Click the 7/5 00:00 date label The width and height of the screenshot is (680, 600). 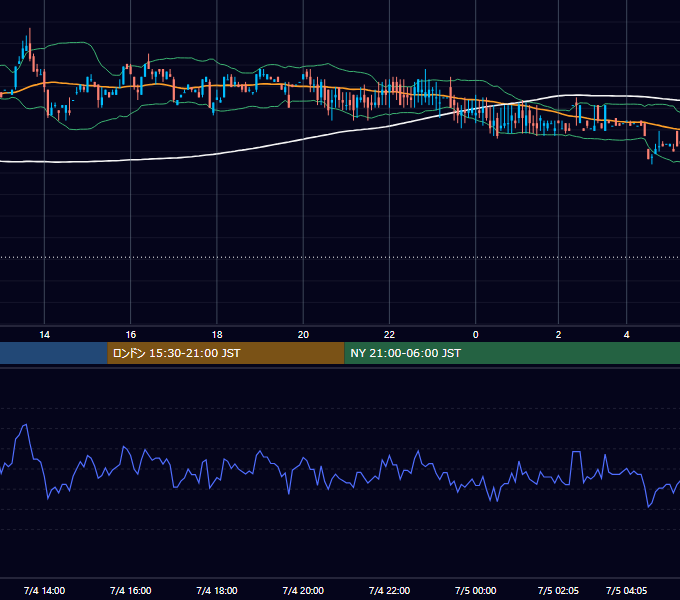point(475,590)
